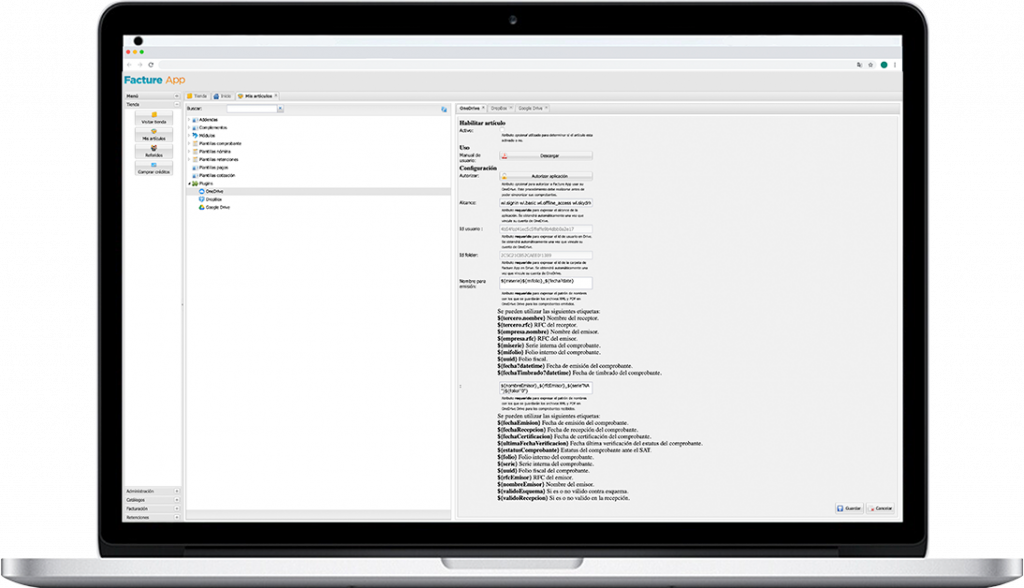
Task: Switch to the Inicio tab
Action: (x=225, y=96)
